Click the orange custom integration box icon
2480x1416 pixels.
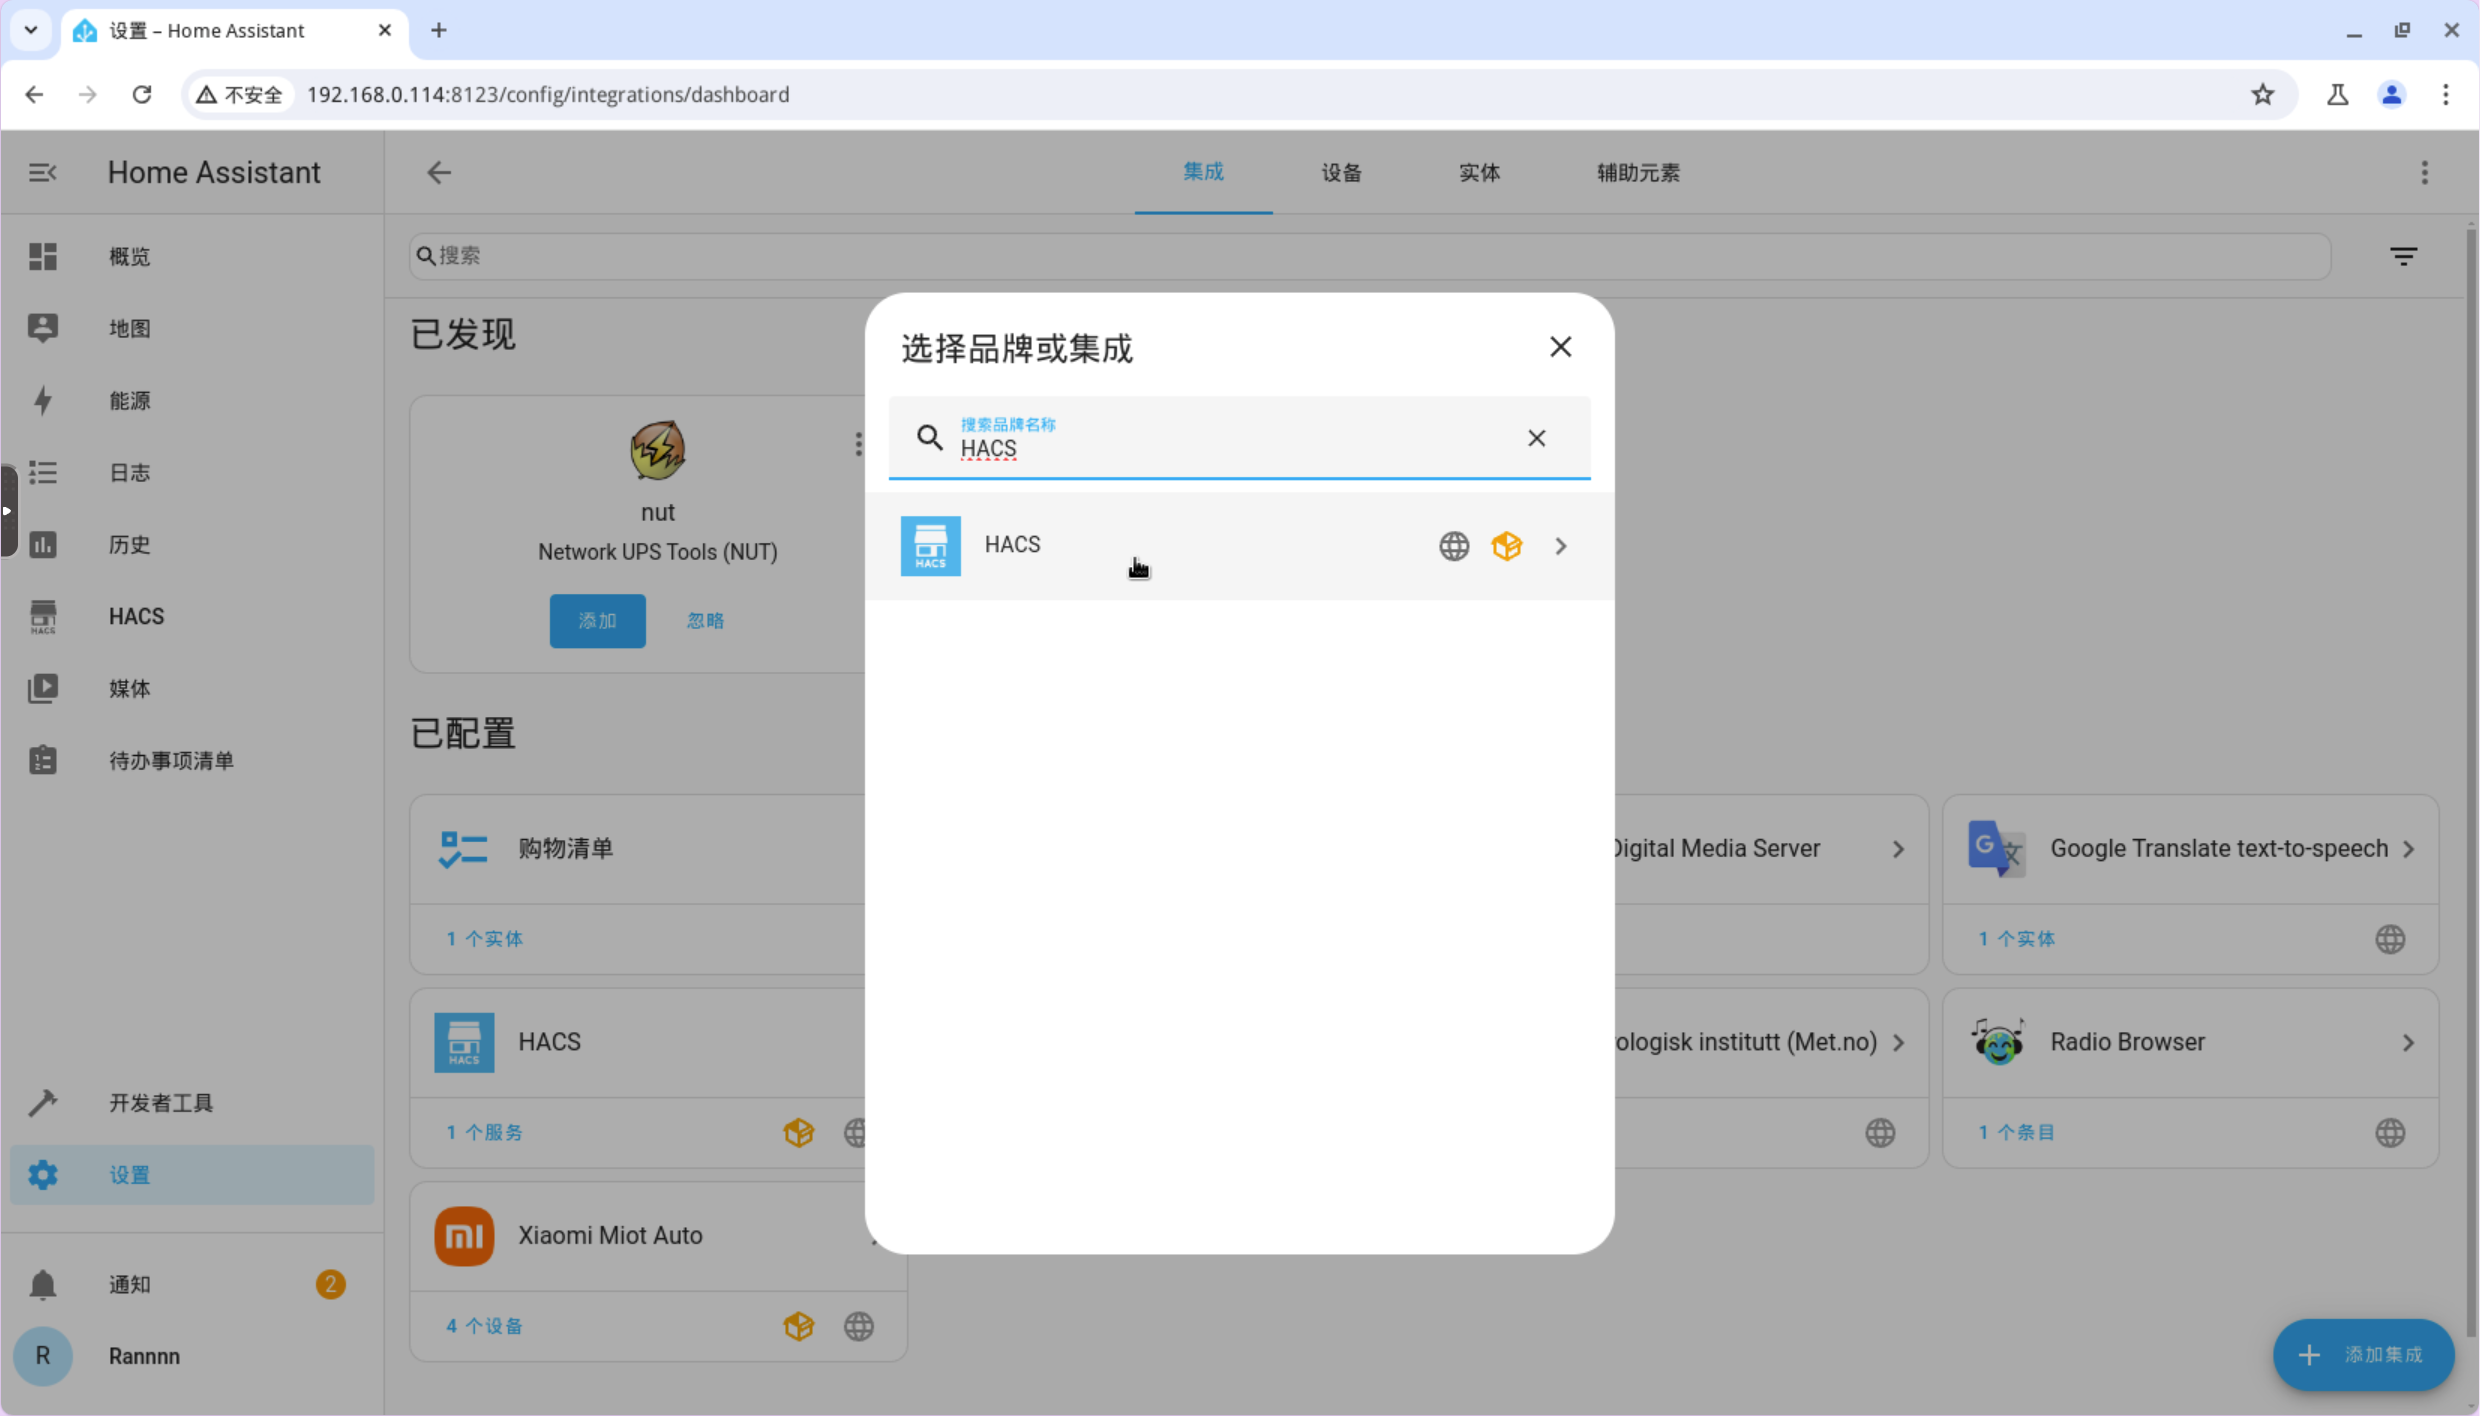pos(1507,546)
